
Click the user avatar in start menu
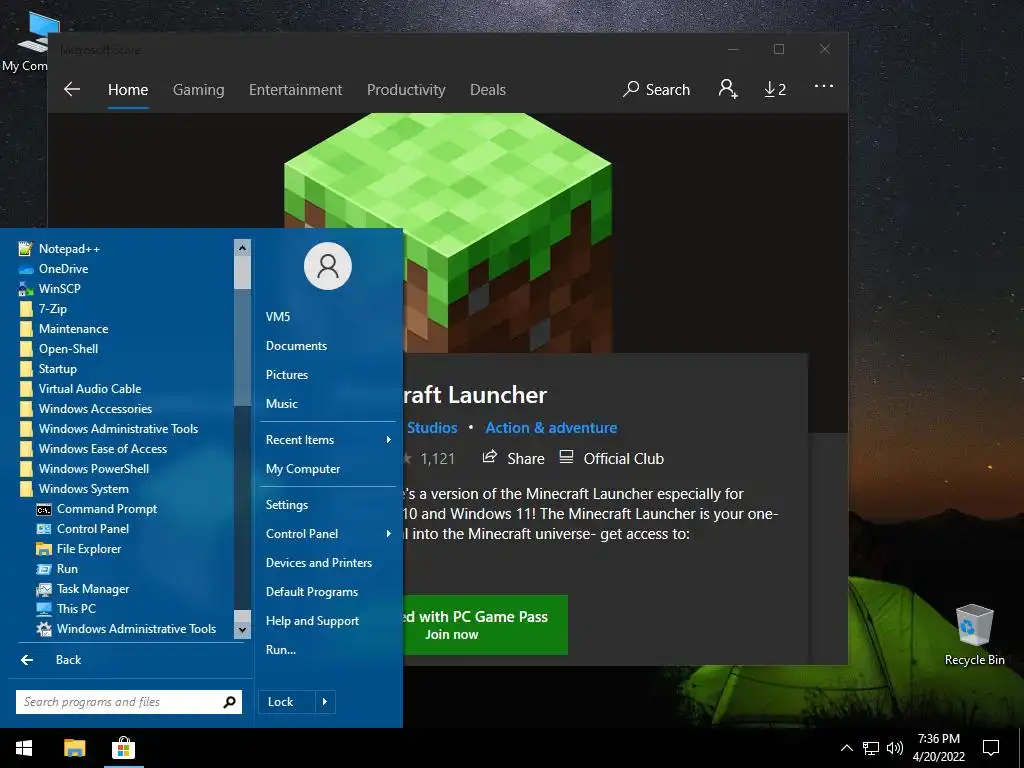(328, 266)
